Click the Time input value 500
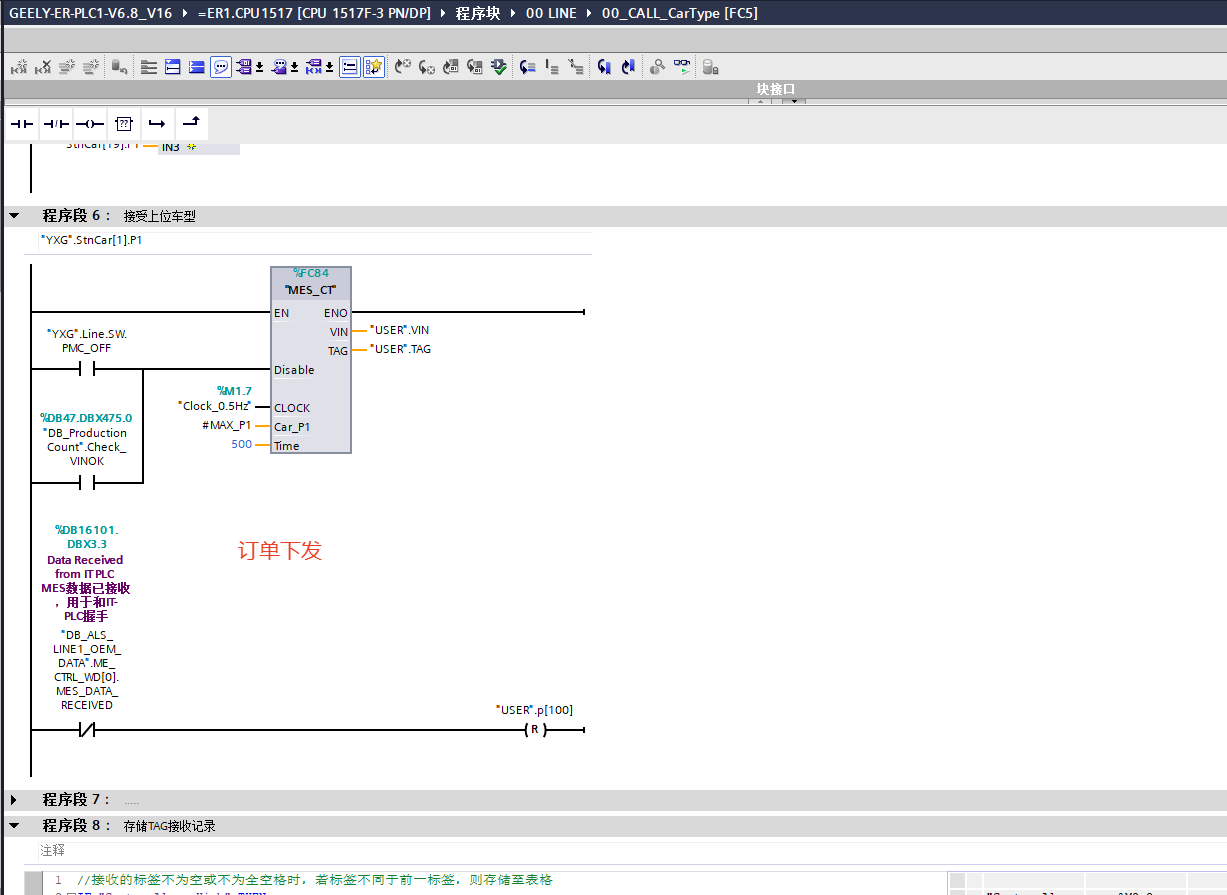Viewport: 1227px width, 895px height. [241, 445]
